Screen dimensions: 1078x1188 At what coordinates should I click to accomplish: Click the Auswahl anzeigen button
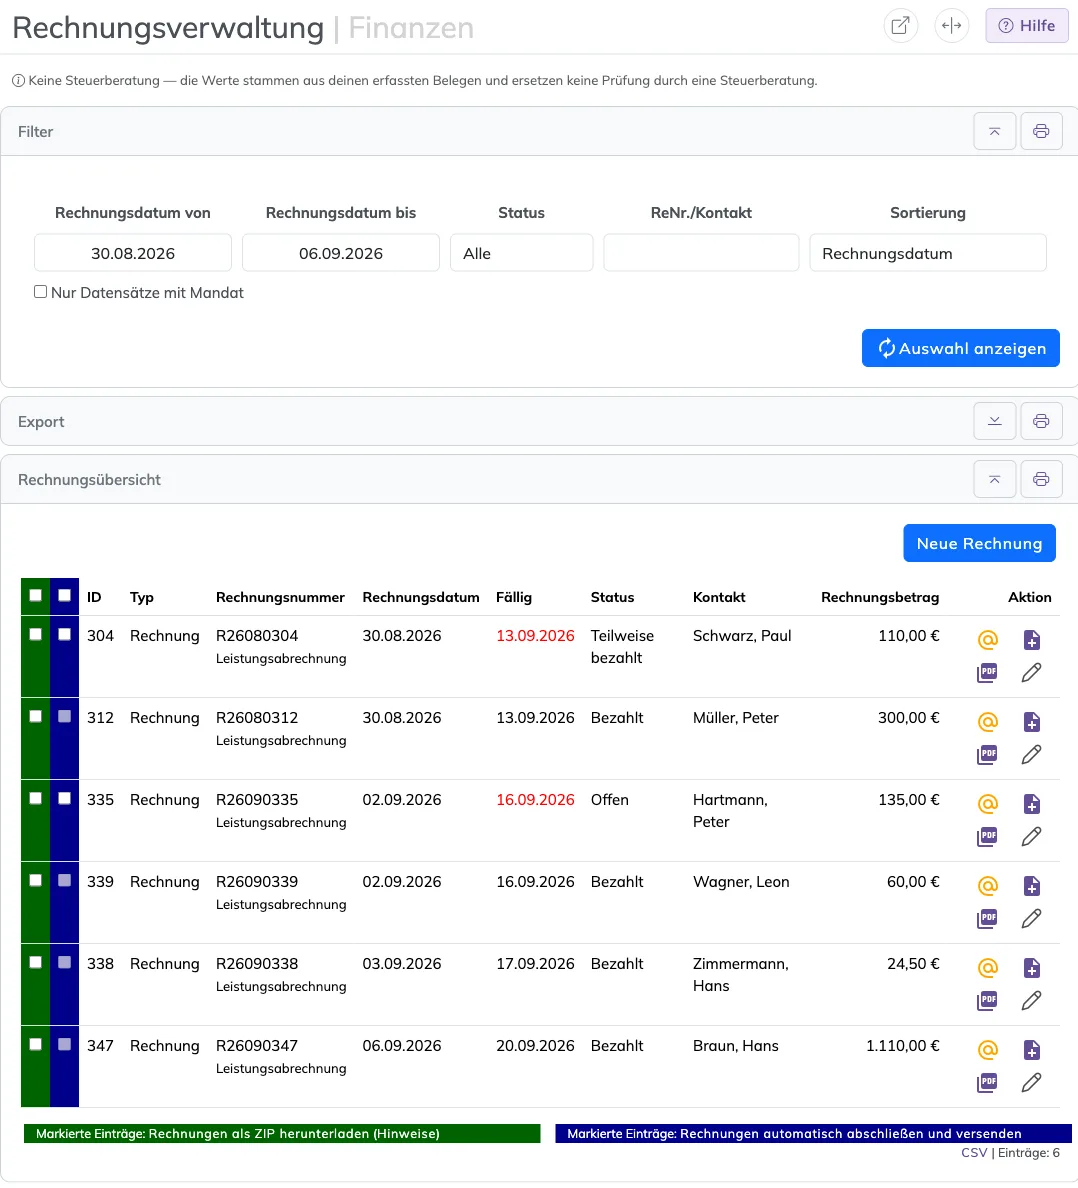[961, 348]
